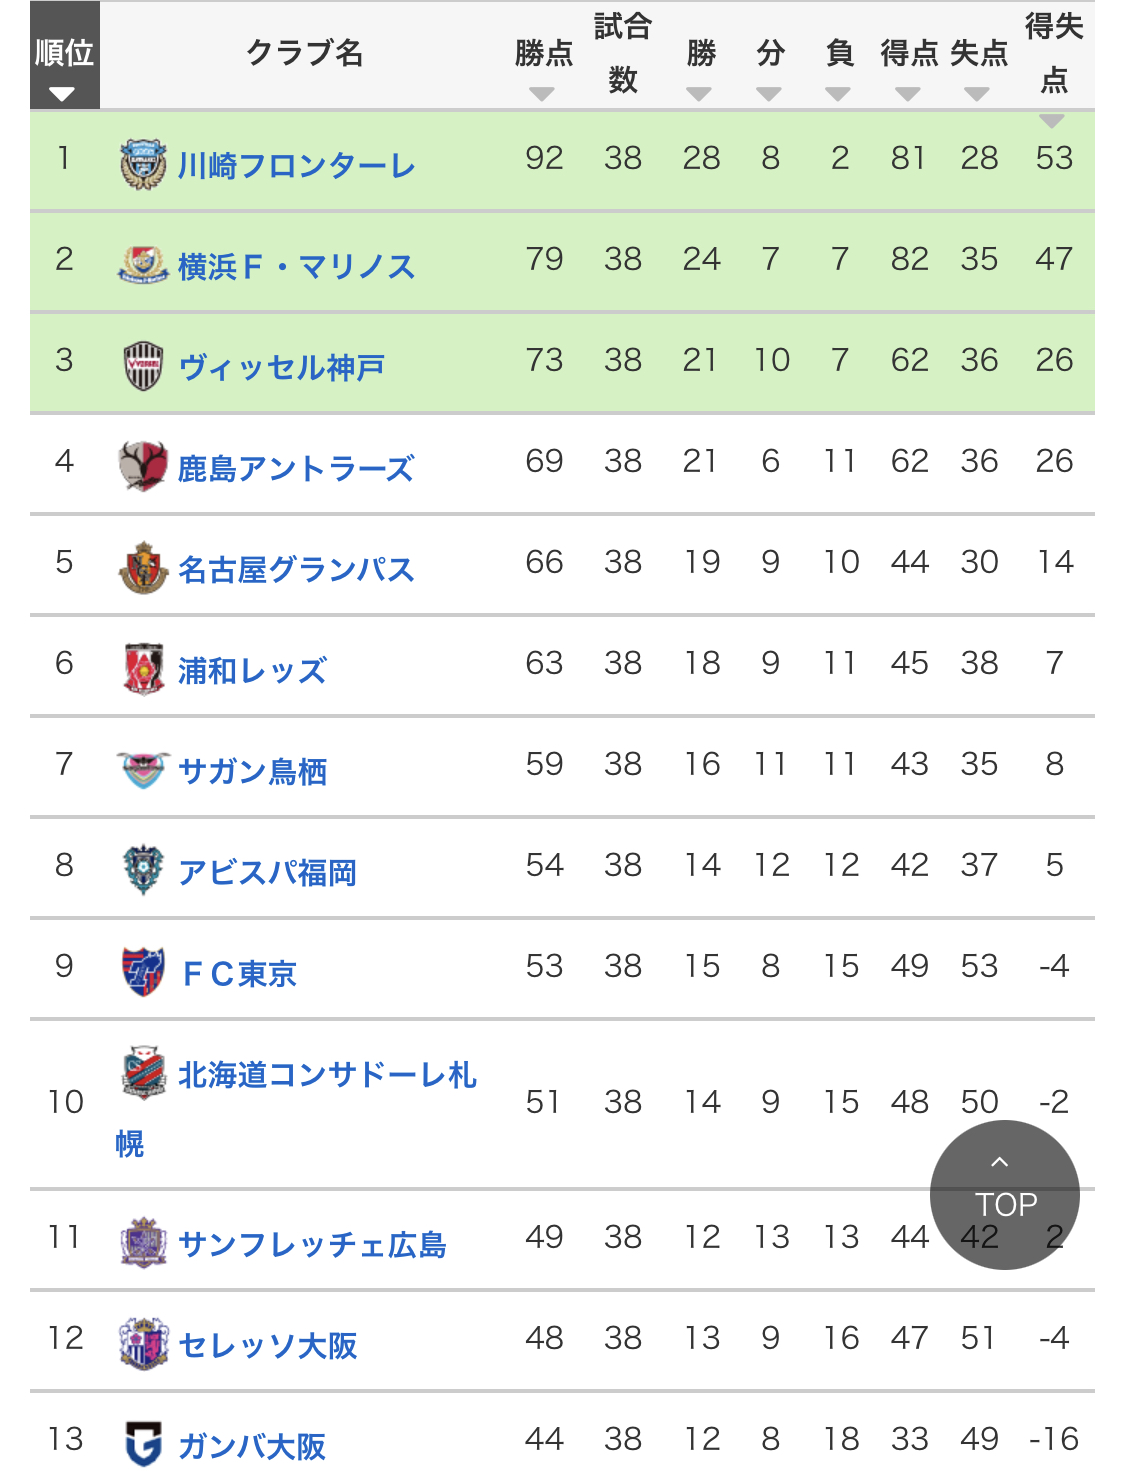Click the Kashima Antlers crest icon
The image size is (1125, 1477).
143,467
